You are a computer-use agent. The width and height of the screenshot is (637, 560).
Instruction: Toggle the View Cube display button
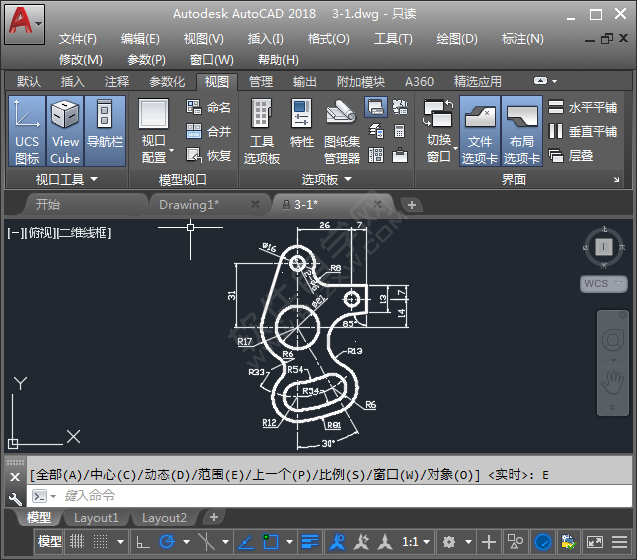pyautogui.click(x=65, y=131)
